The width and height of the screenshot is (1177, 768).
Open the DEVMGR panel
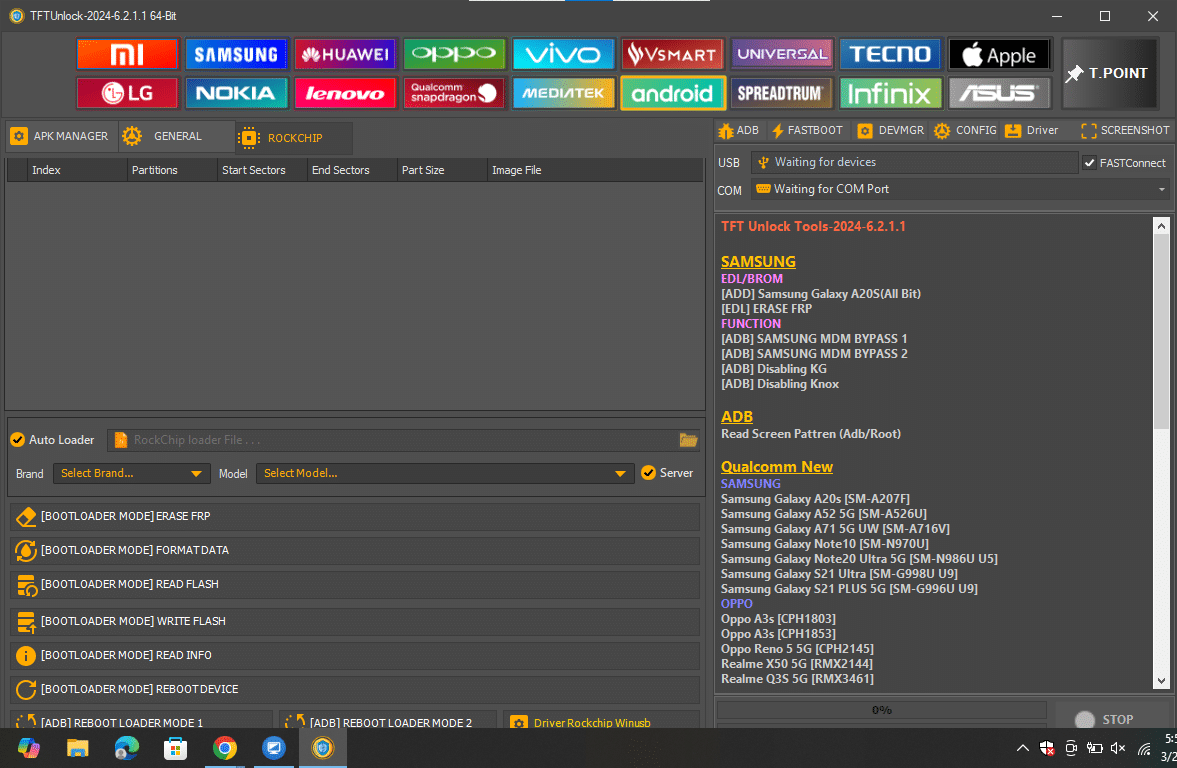point(889,130)
